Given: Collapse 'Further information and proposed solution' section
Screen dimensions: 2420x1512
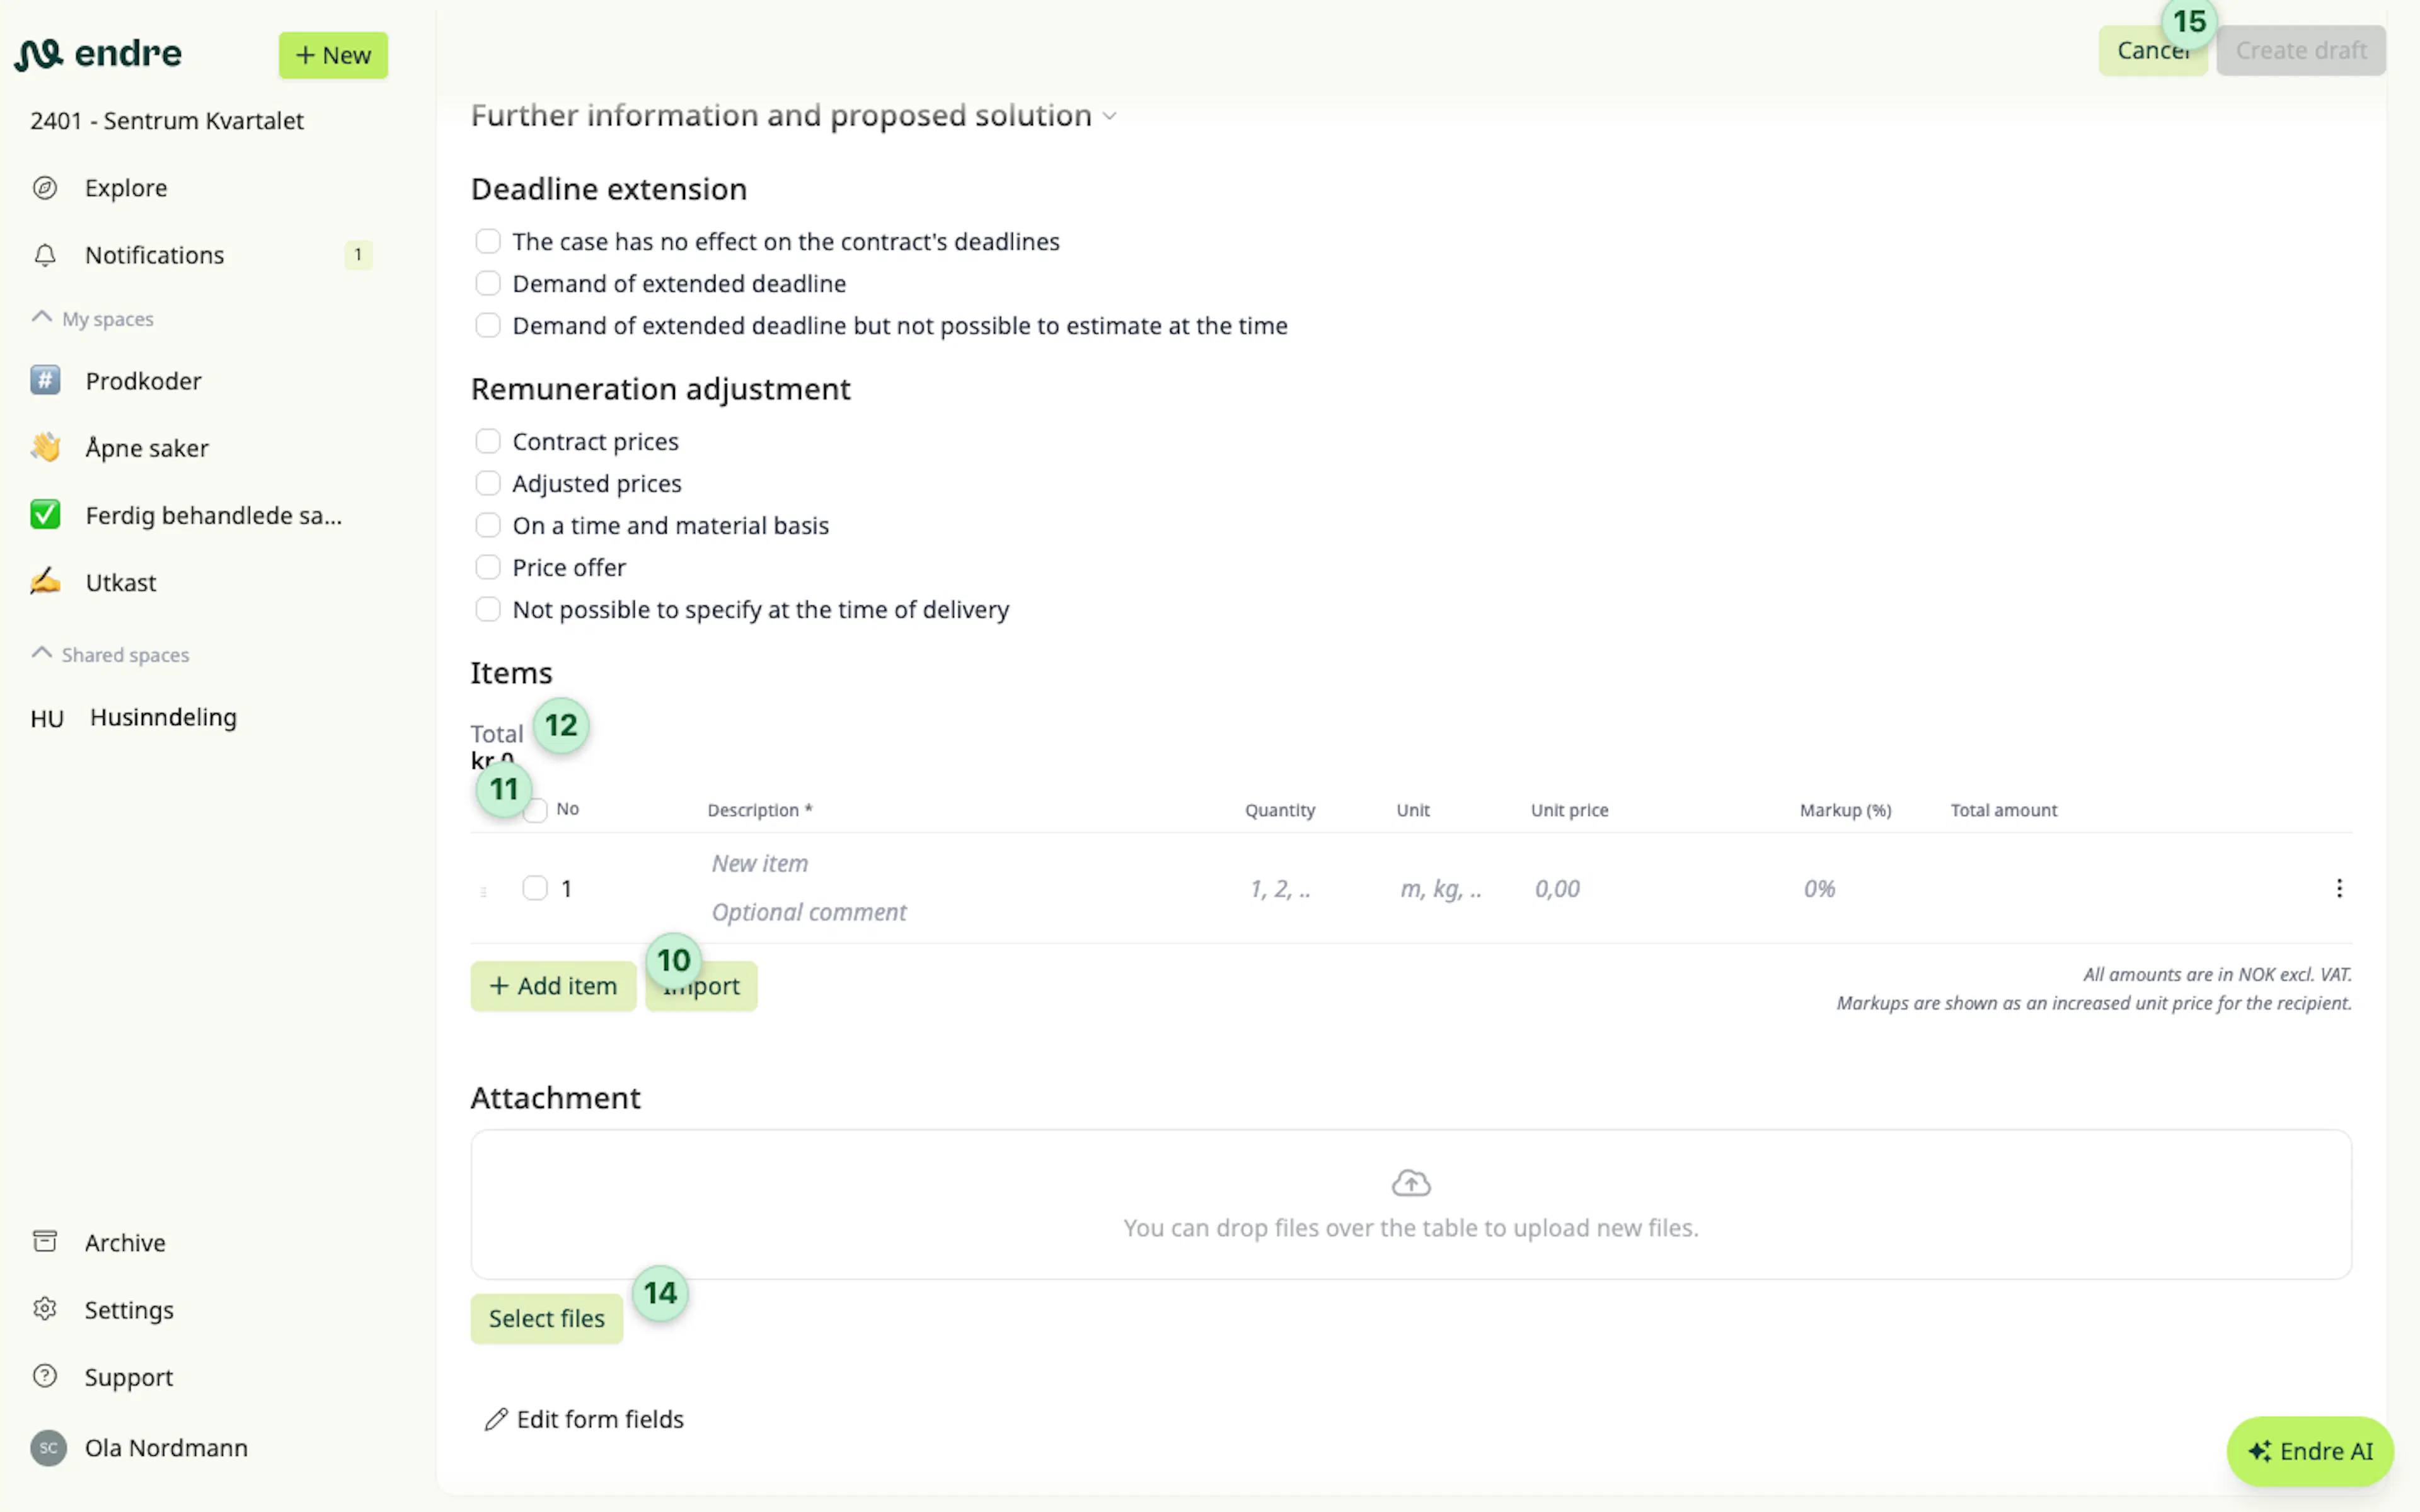Looking at the screenshot, I should click(1109, 116).
